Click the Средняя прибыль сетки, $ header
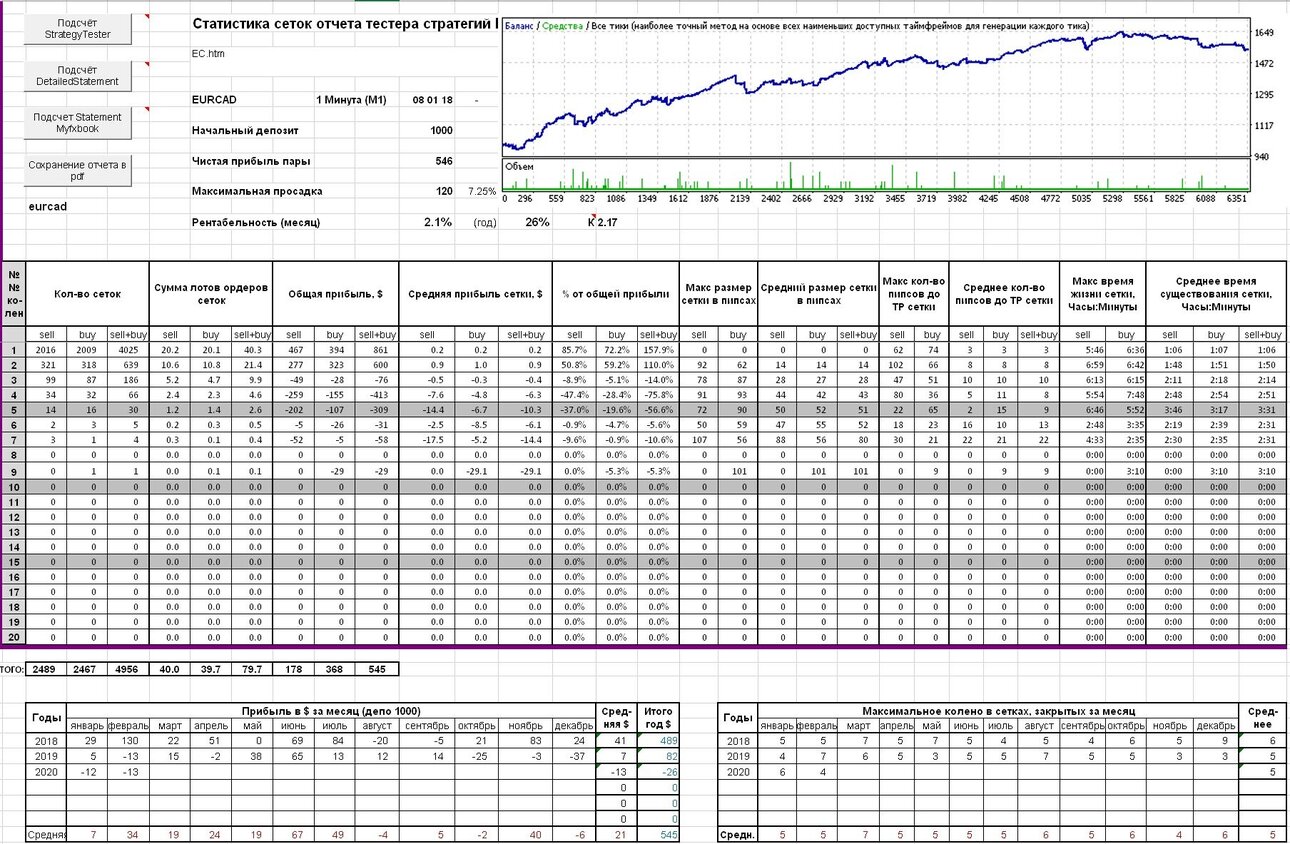The image size is (1290, 844). (x=475, y=294)
